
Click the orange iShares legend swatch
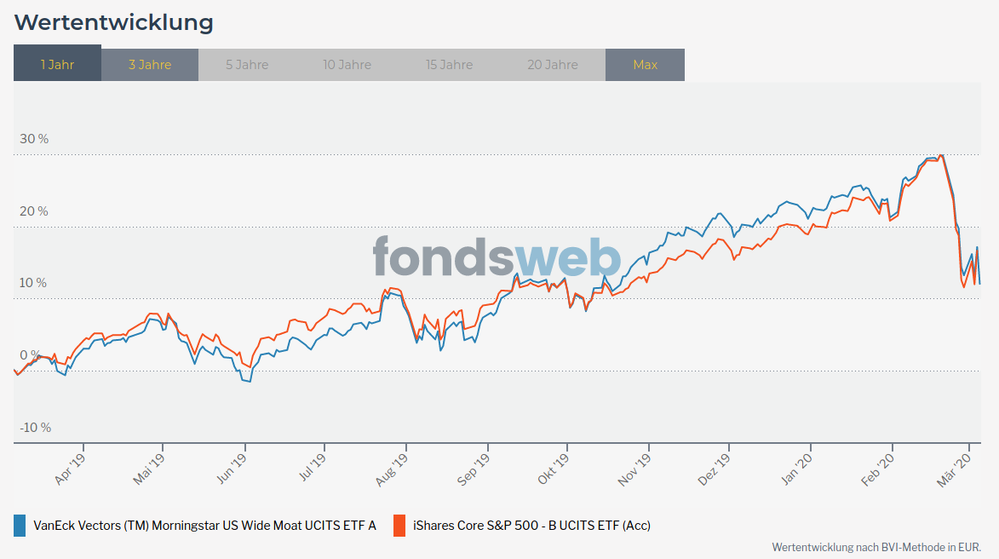point(399,525)
